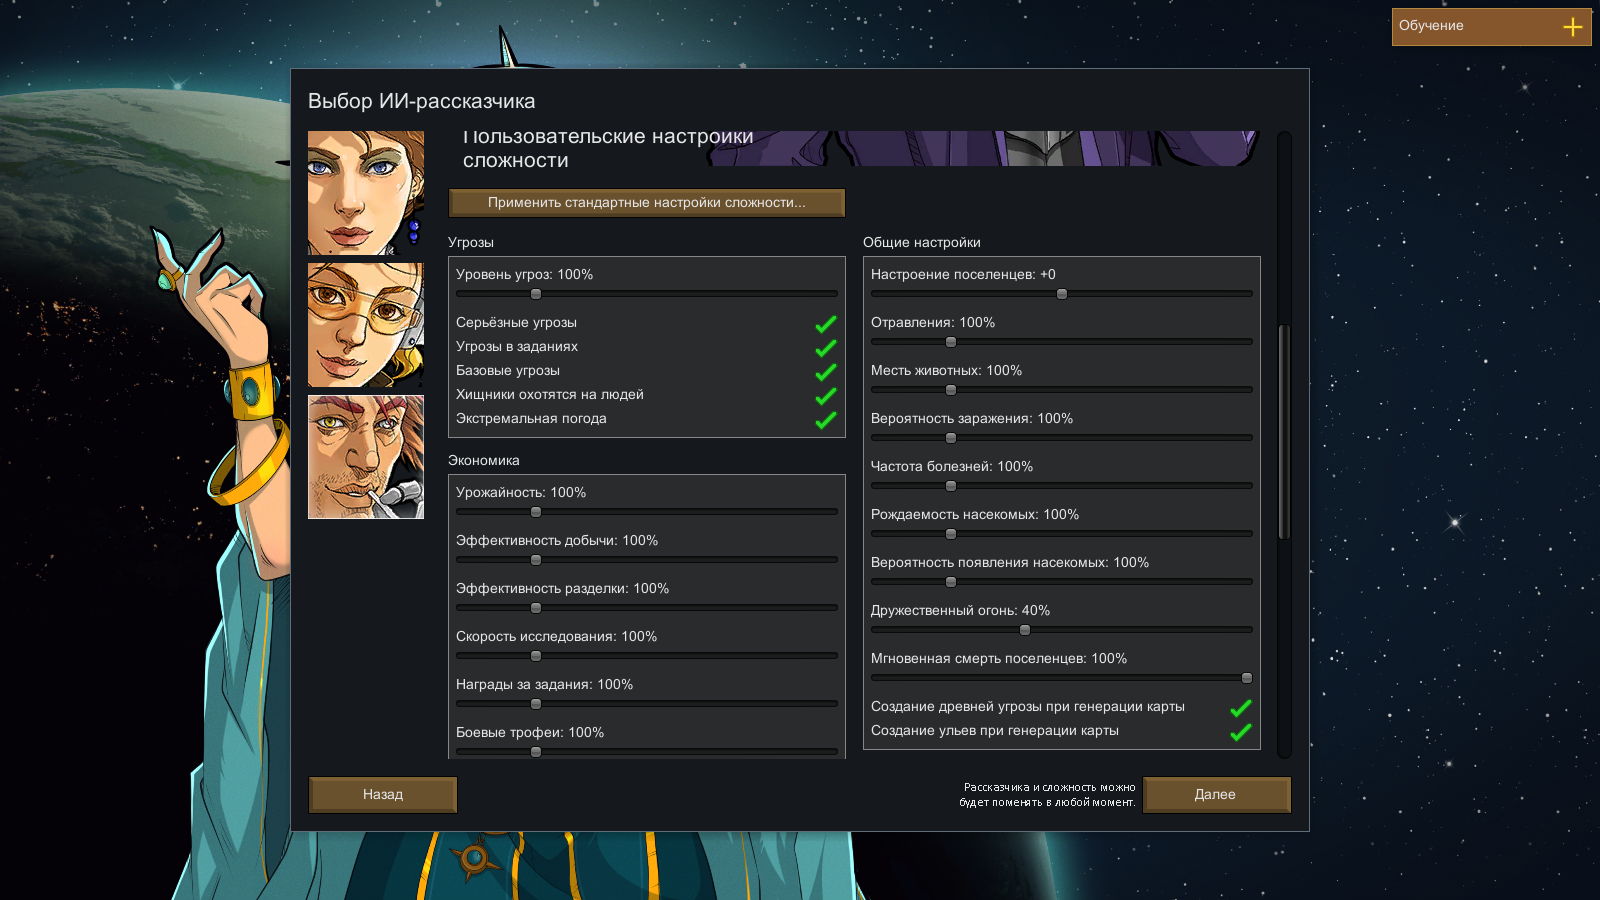1600x900 pixels.
Task: Click the Боевые трофеи slider
Action: point(647,752)
